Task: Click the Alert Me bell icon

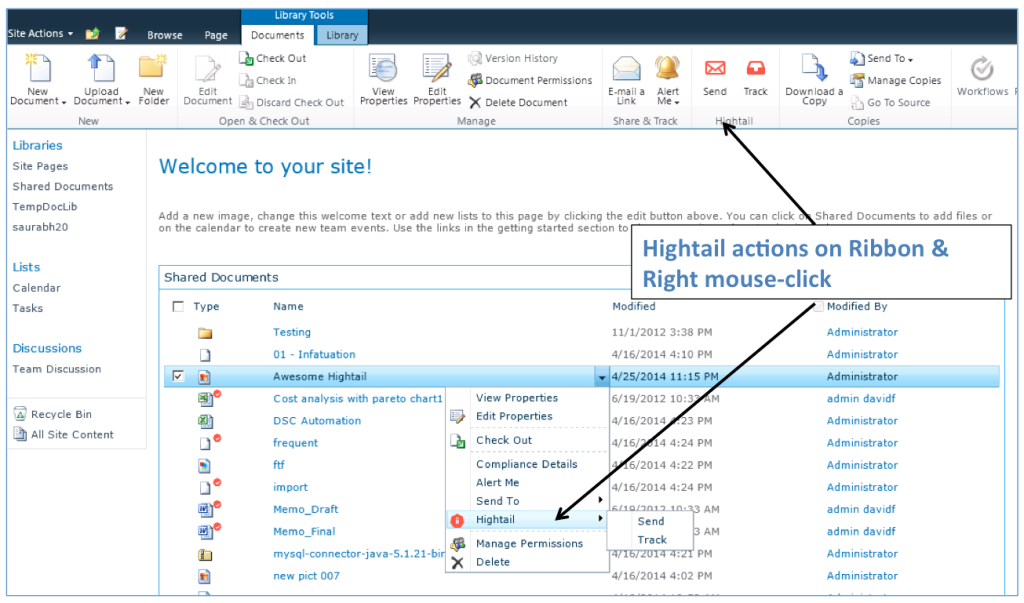Action: click(x=667, y=69)
